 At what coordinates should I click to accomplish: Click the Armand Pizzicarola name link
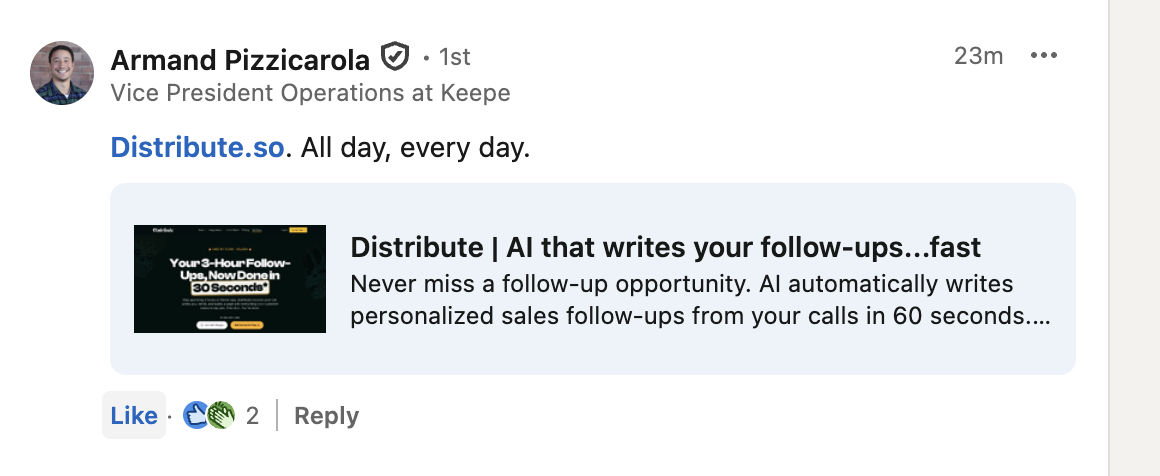(240, 60)
